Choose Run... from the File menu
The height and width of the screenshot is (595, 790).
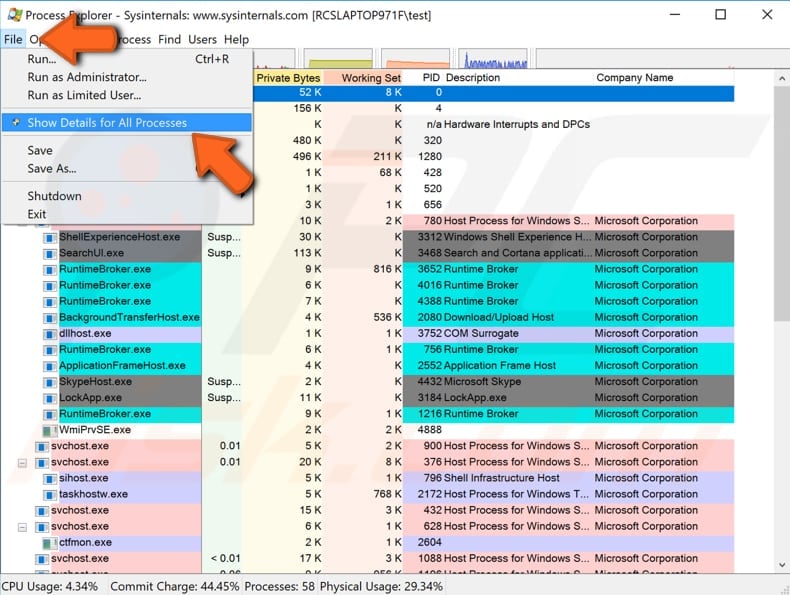(x=127, y=59)
